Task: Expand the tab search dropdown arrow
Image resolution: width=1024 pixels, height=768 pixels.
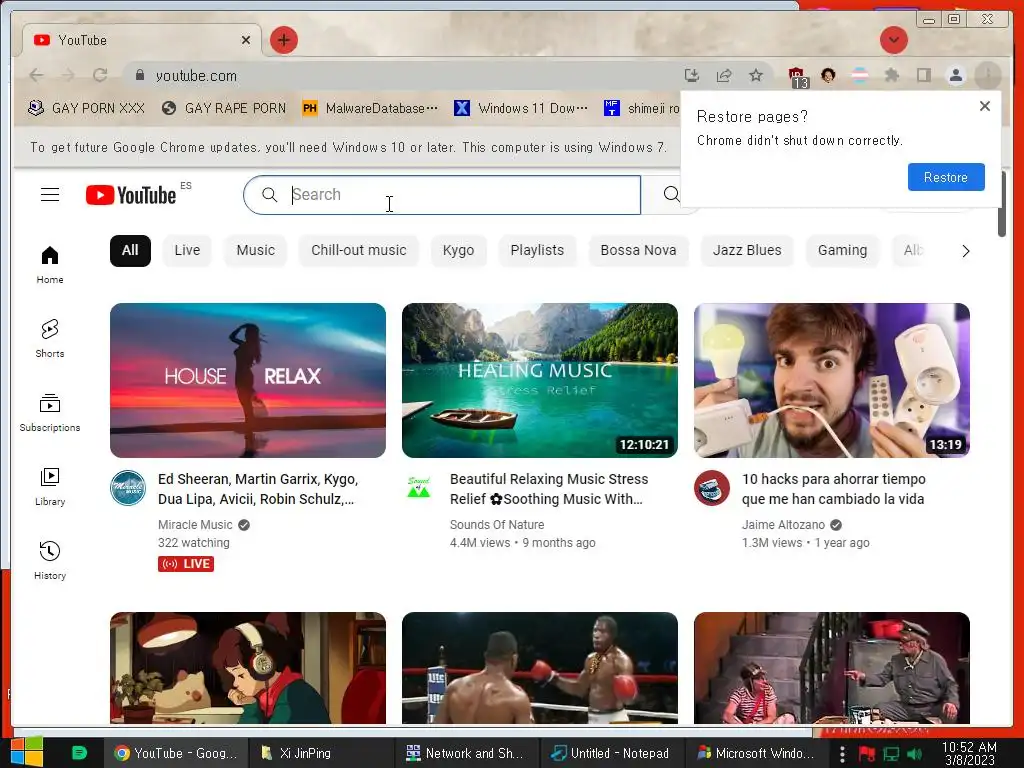Action: tap(893, 40)
